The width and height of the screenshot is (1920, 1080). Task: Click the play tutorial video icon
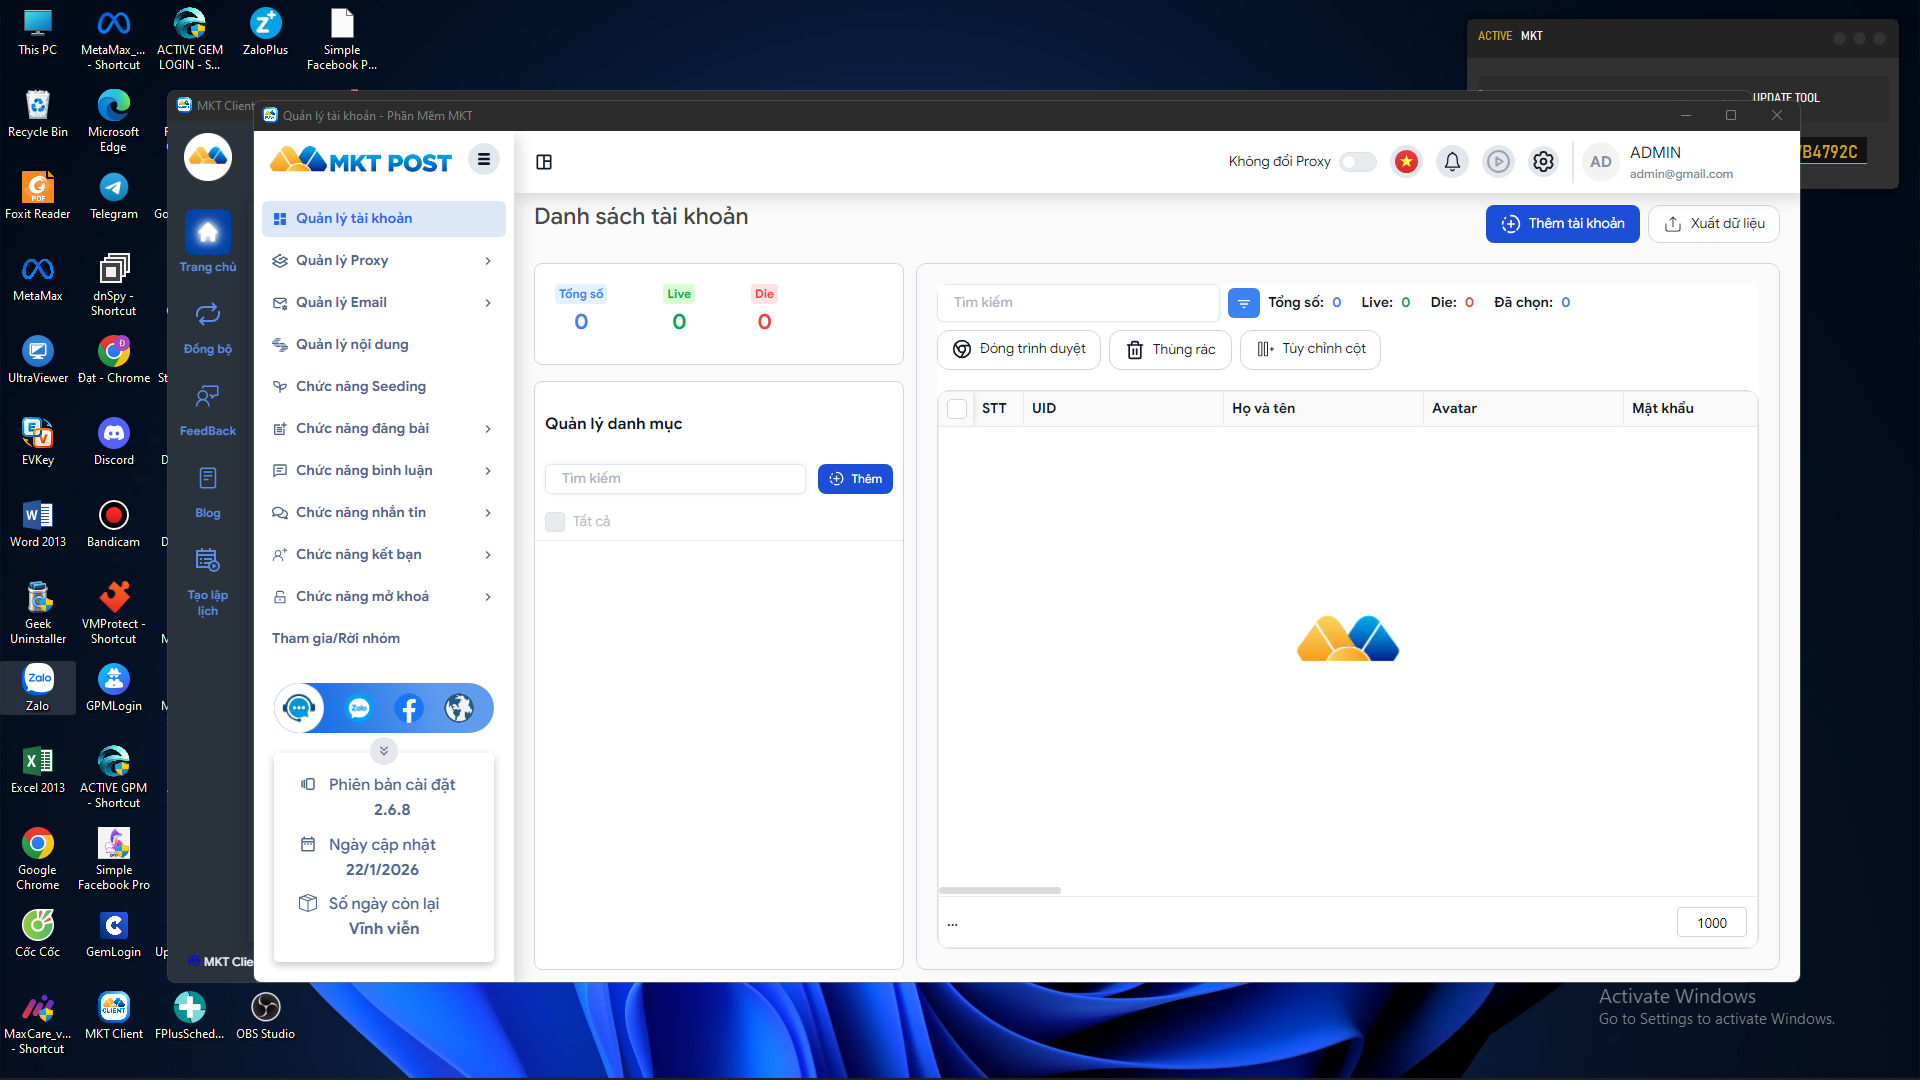pyautogui.click(x=1498, y=162)
